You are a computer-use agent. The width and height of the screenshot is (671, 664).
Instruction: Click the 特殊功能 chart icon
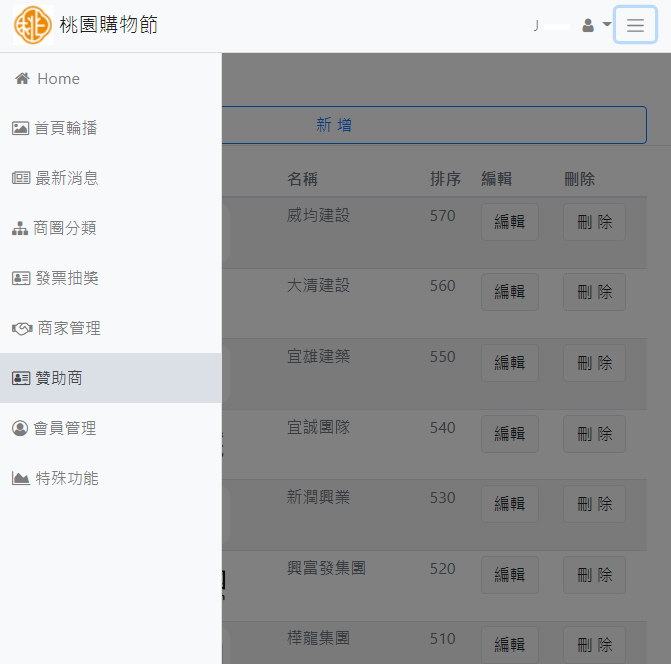coord(21,478)
